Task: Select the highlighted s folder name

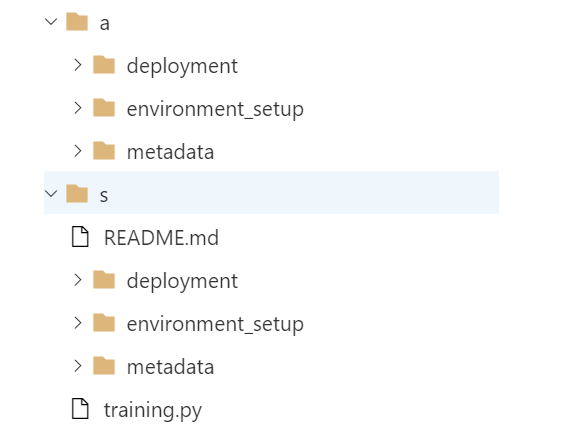Action: point(104,195)
